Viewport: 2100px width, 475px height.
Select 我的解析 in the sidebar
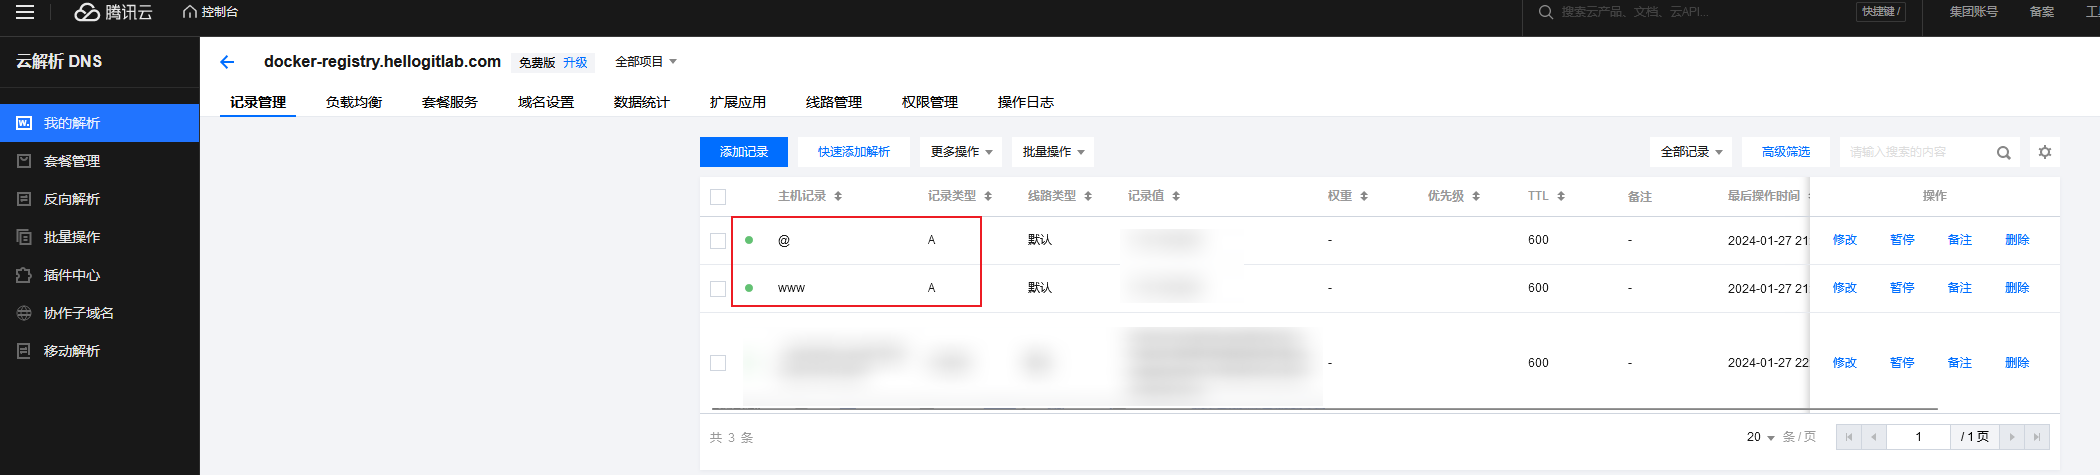pyautogui.click(x=100, y=123)
